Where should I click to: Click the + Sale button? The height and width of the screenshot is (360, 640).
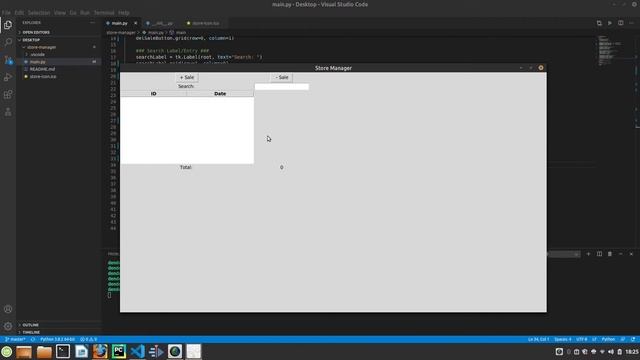click(187, 77)
